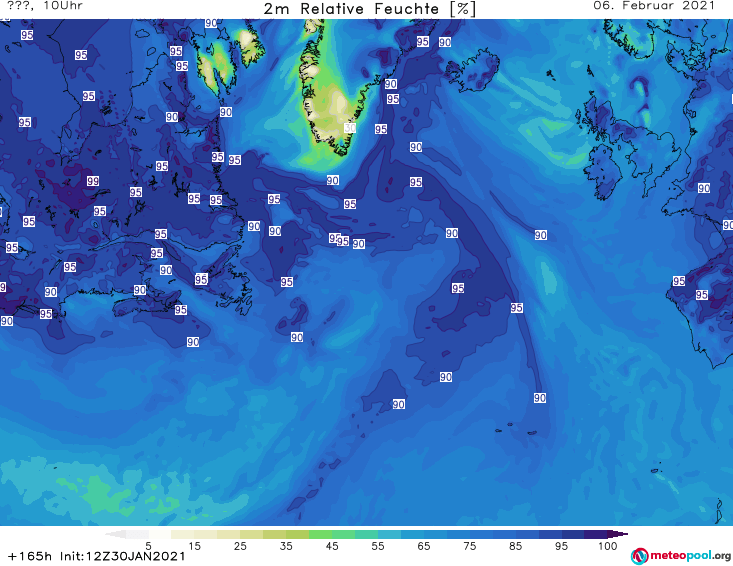Click legend value '55'
The image size is (733, 566).
378,546
